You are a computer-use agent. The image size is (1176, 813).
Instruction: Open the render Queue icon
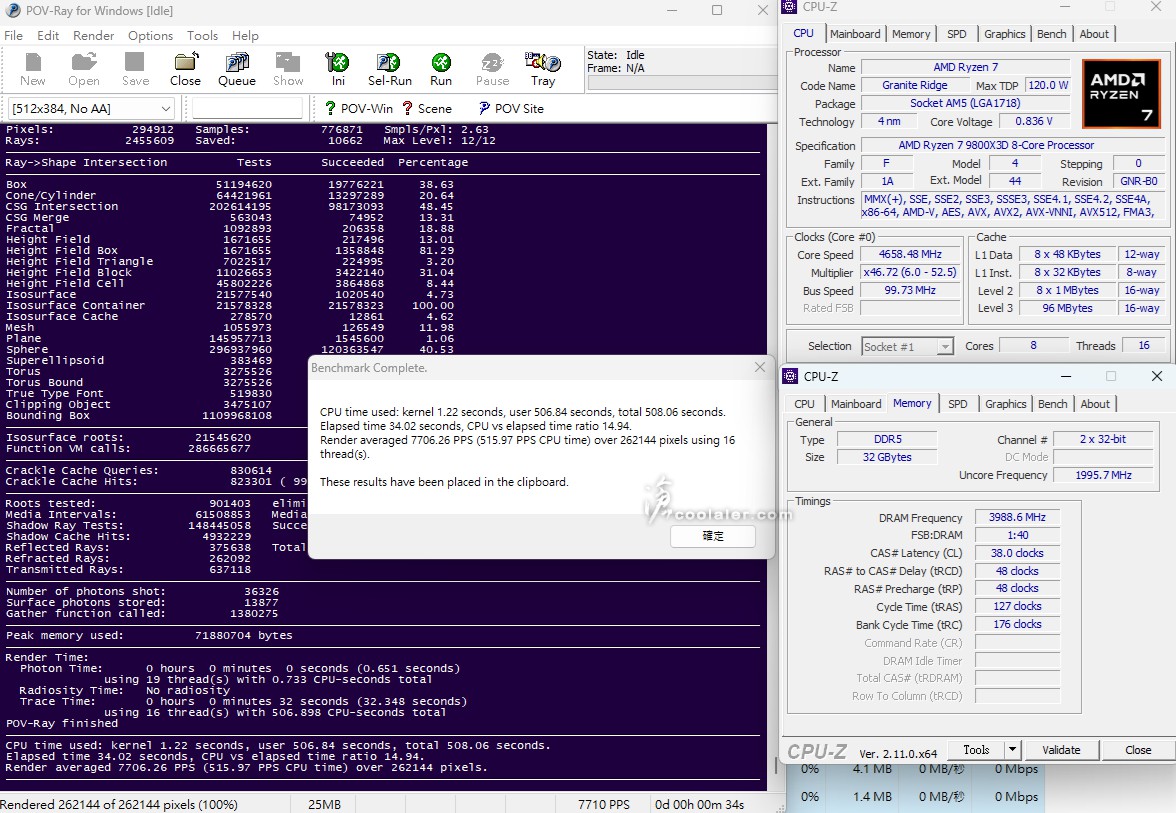pos(237,70)
